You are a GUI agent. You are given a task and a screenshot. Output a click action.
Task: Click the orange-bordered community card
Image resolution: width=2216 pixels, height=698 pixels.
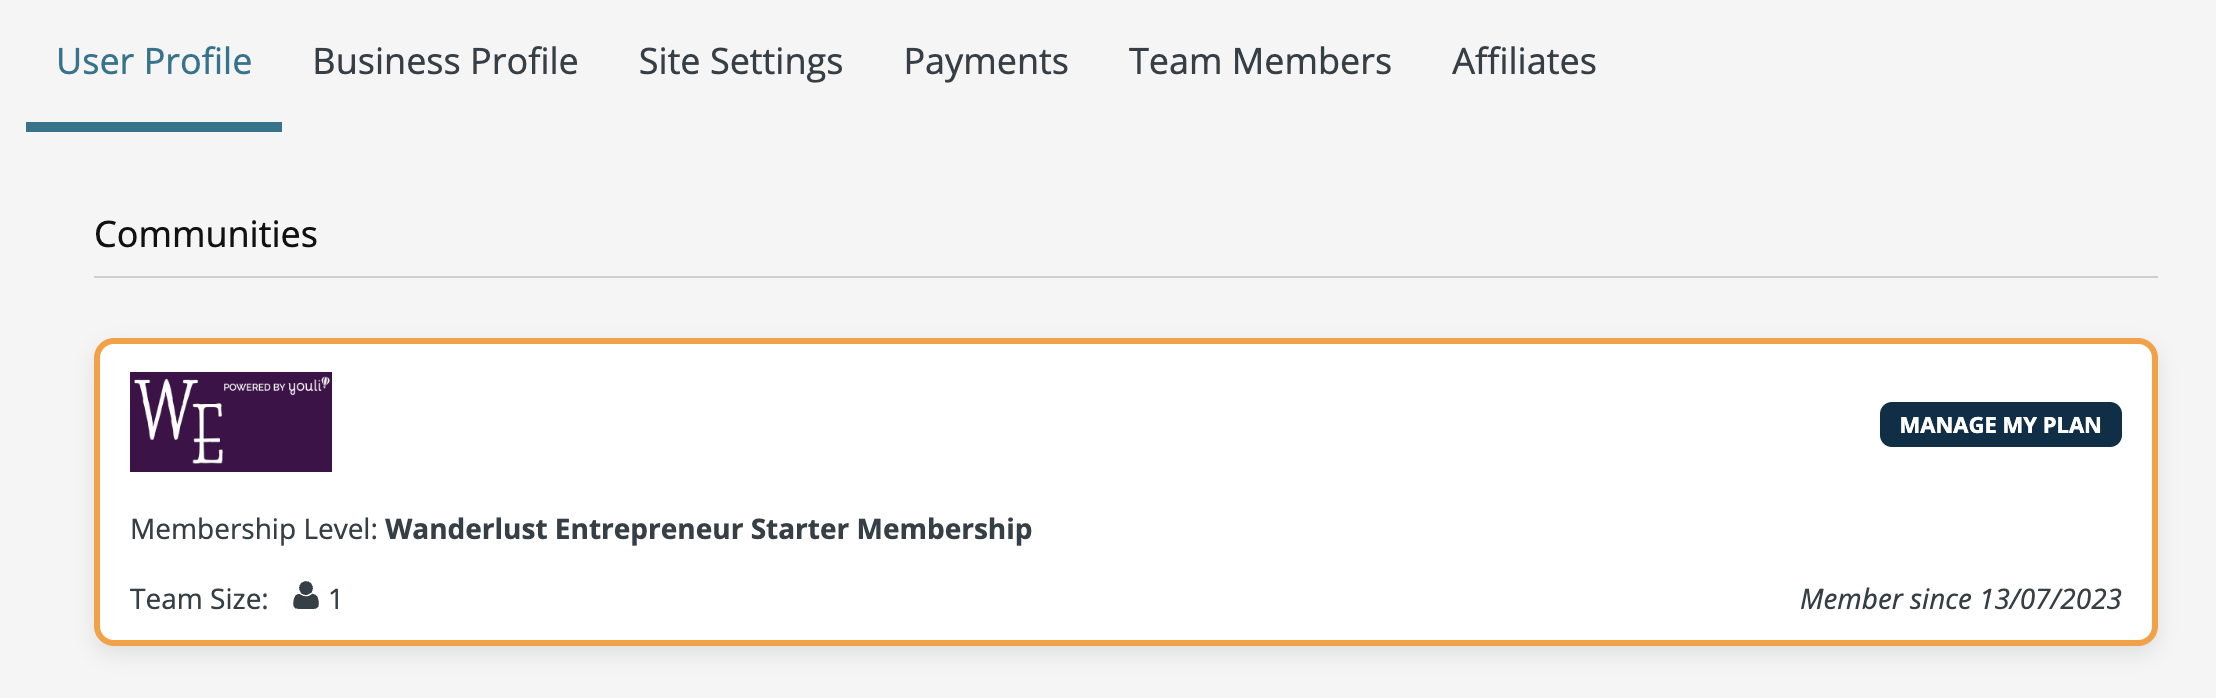(1126, 492)
